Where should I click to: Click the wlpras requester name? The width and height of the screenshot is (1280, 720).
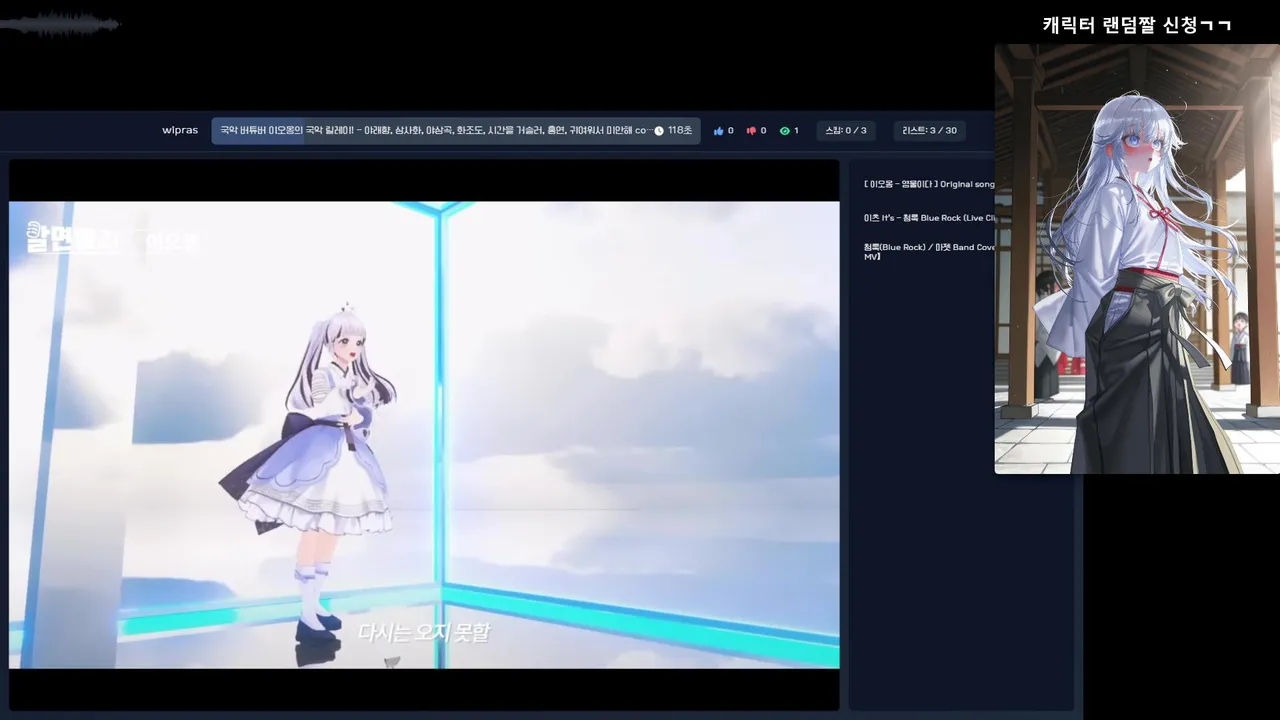180,131
